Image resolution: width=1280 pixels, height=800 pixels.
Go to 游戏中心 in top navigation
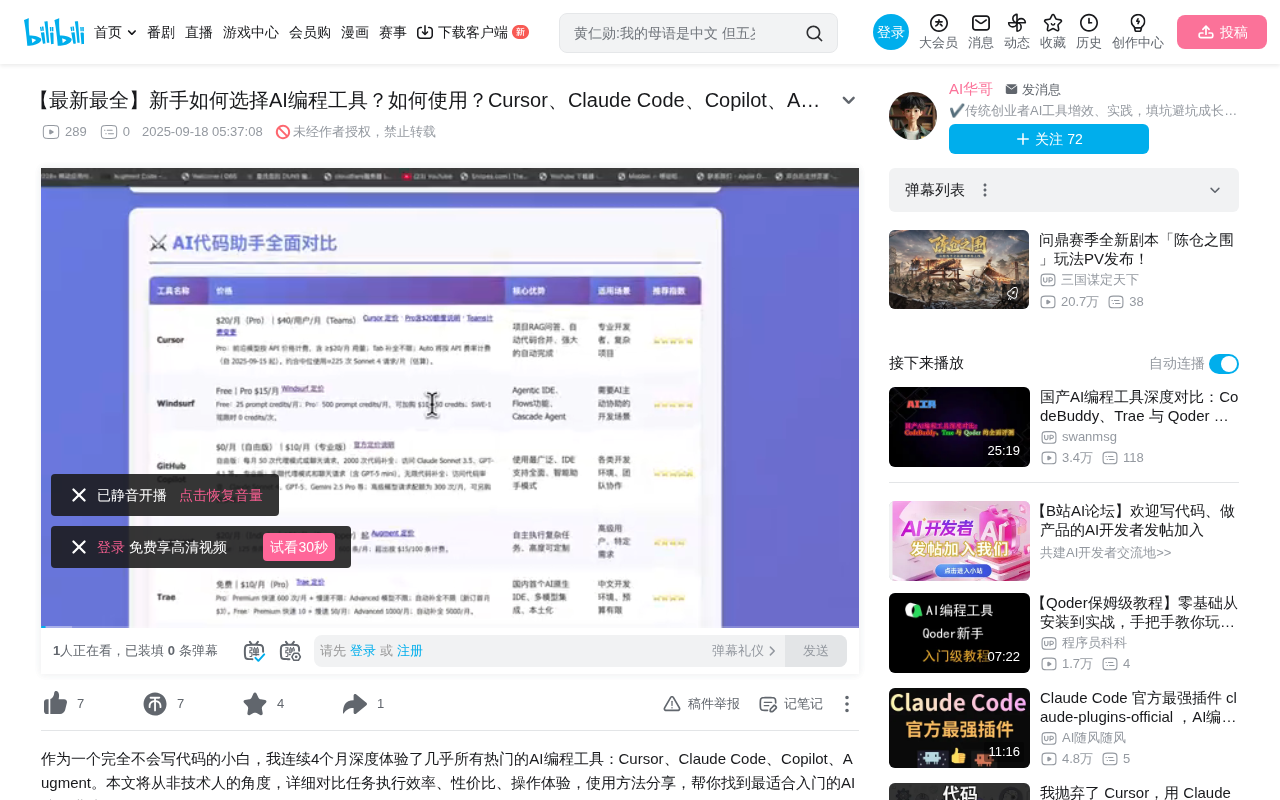click(x=251, y=32)
